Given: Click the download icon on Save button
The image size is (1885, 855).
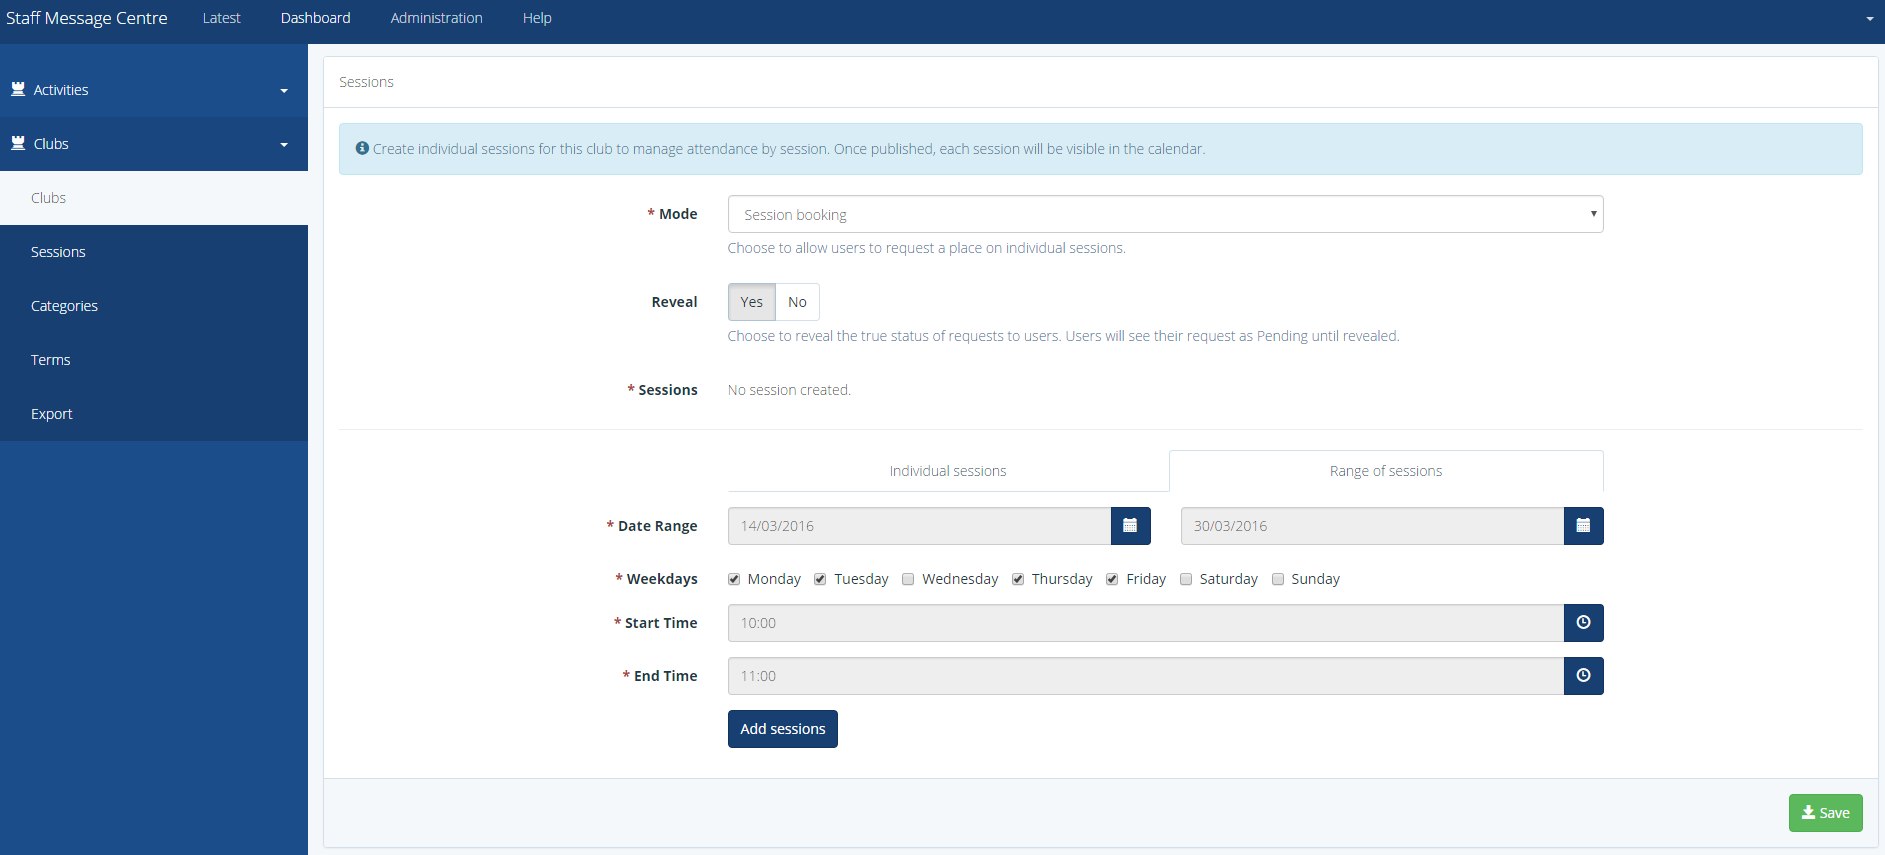Looking at the screenshot, I should [1808, 813].
